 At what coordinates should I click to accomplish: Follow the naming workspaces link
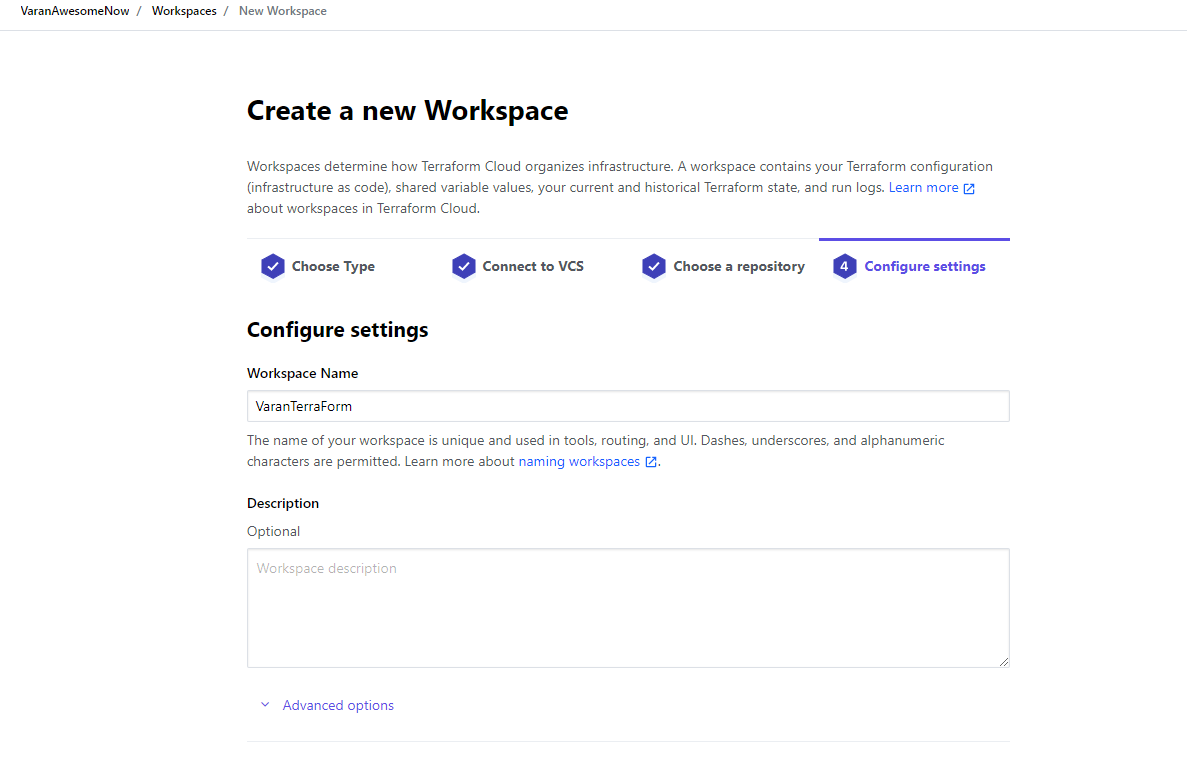coord(580,461)
